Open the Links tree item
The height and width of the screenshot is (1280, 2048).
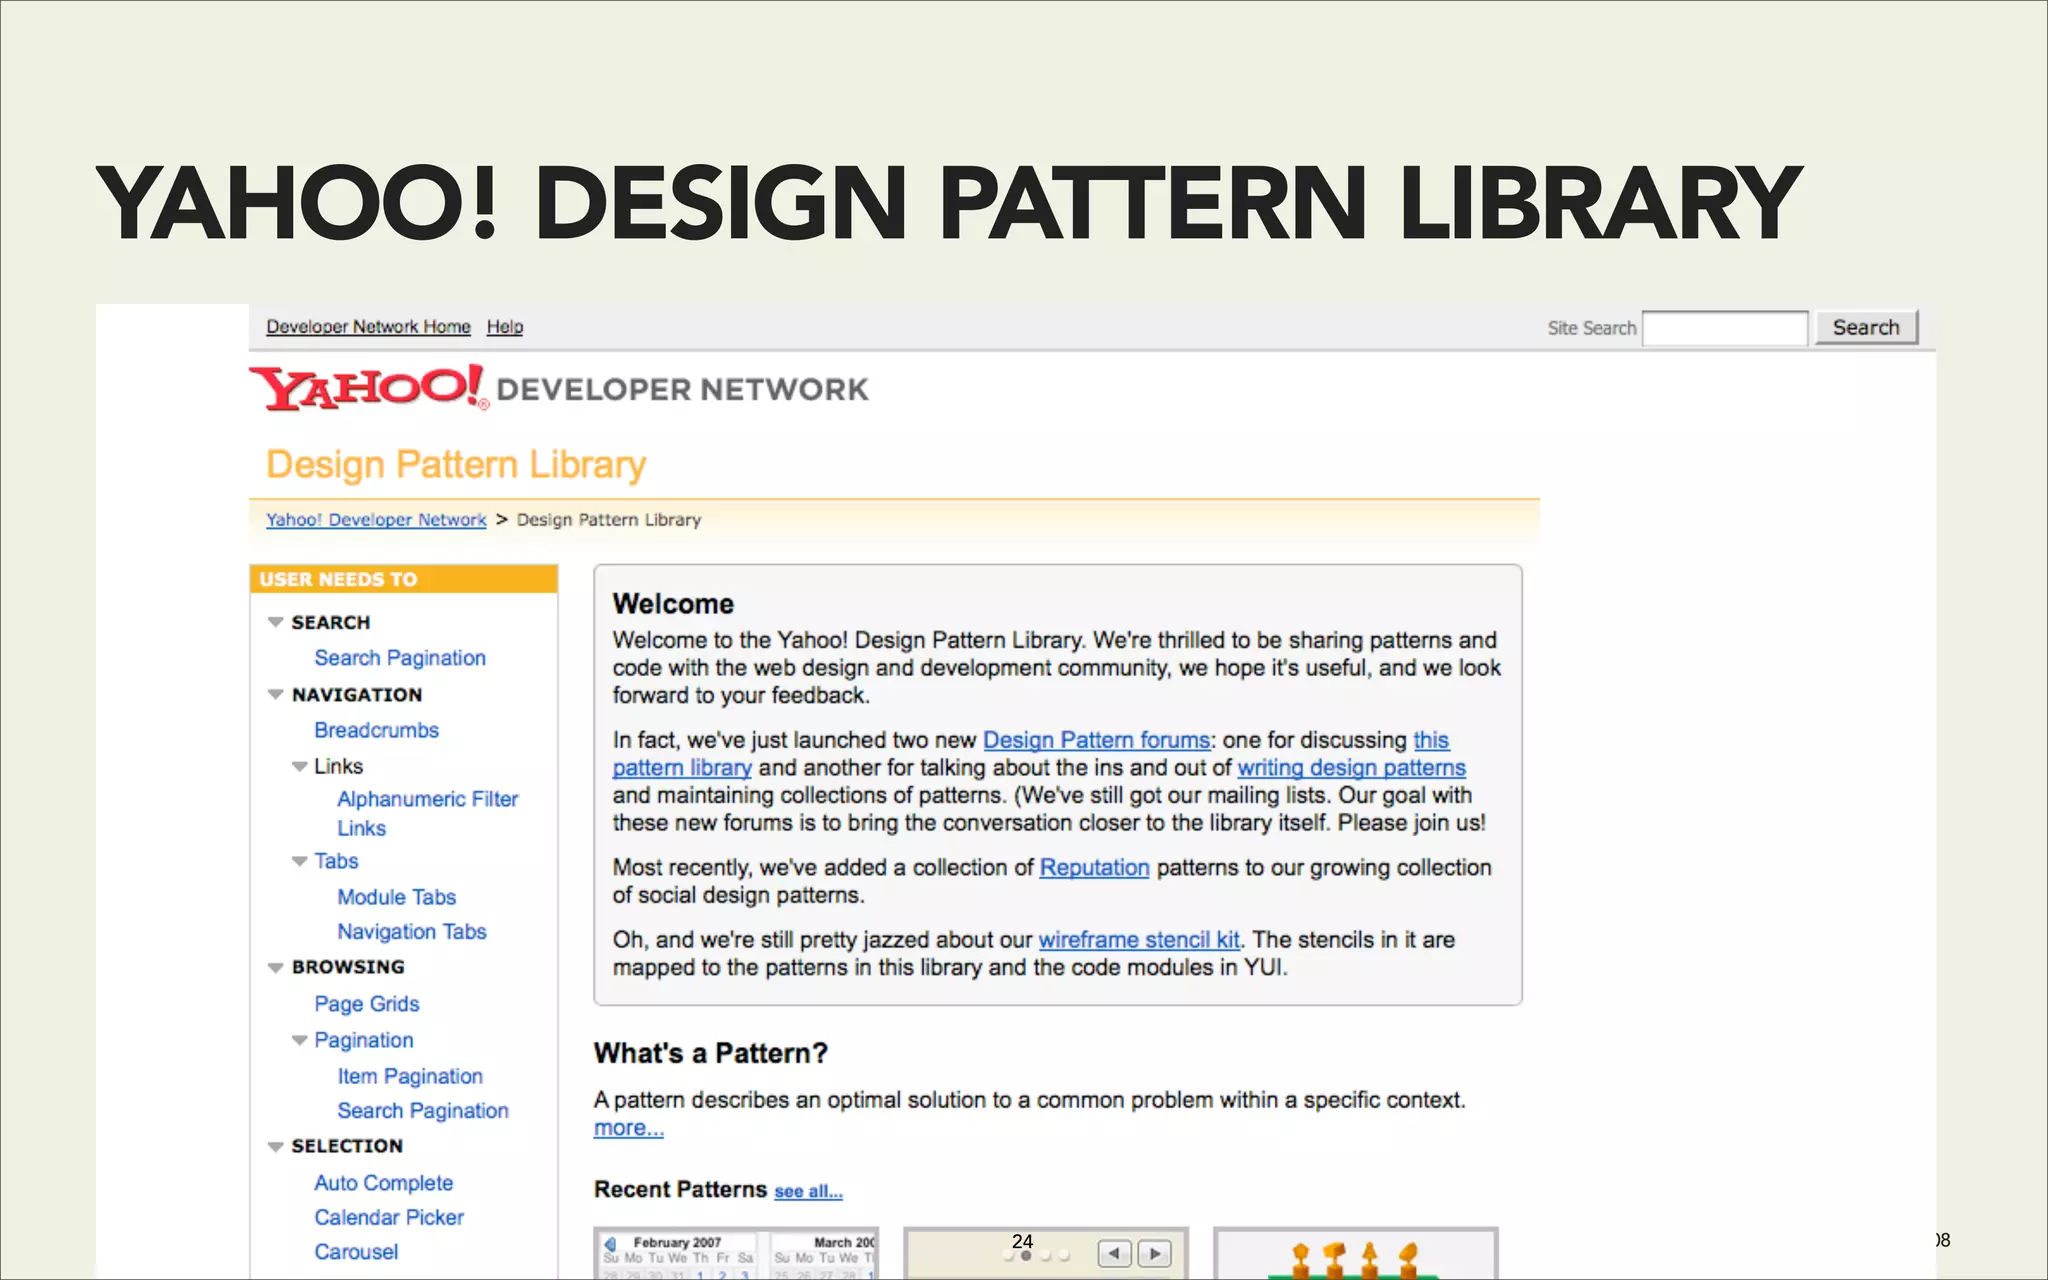pyautogui.click(x=338, y=766)
